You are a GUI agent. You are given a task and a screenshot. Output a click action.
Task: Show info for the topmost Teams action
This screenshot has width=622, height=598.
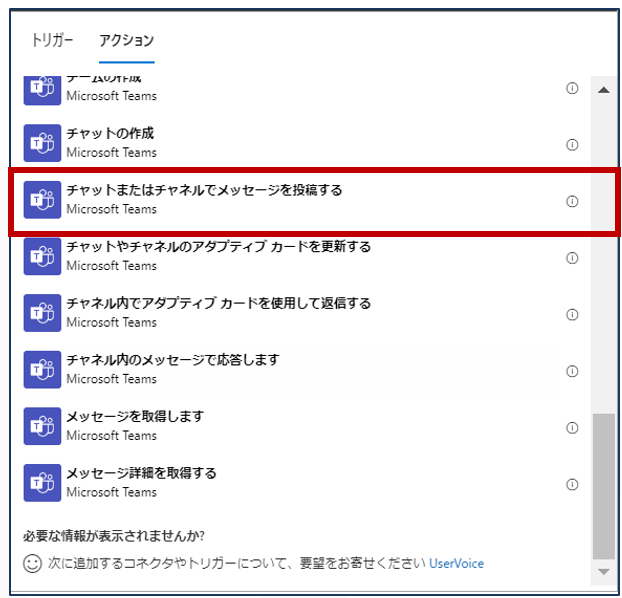point(572,88)
